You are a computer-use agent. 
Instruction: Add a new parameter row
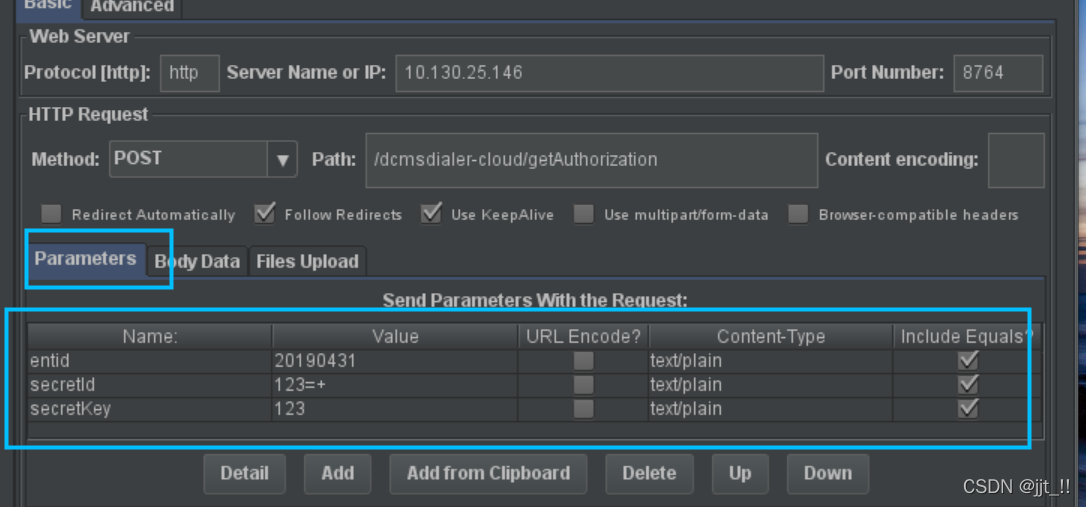tap(338, 474)
